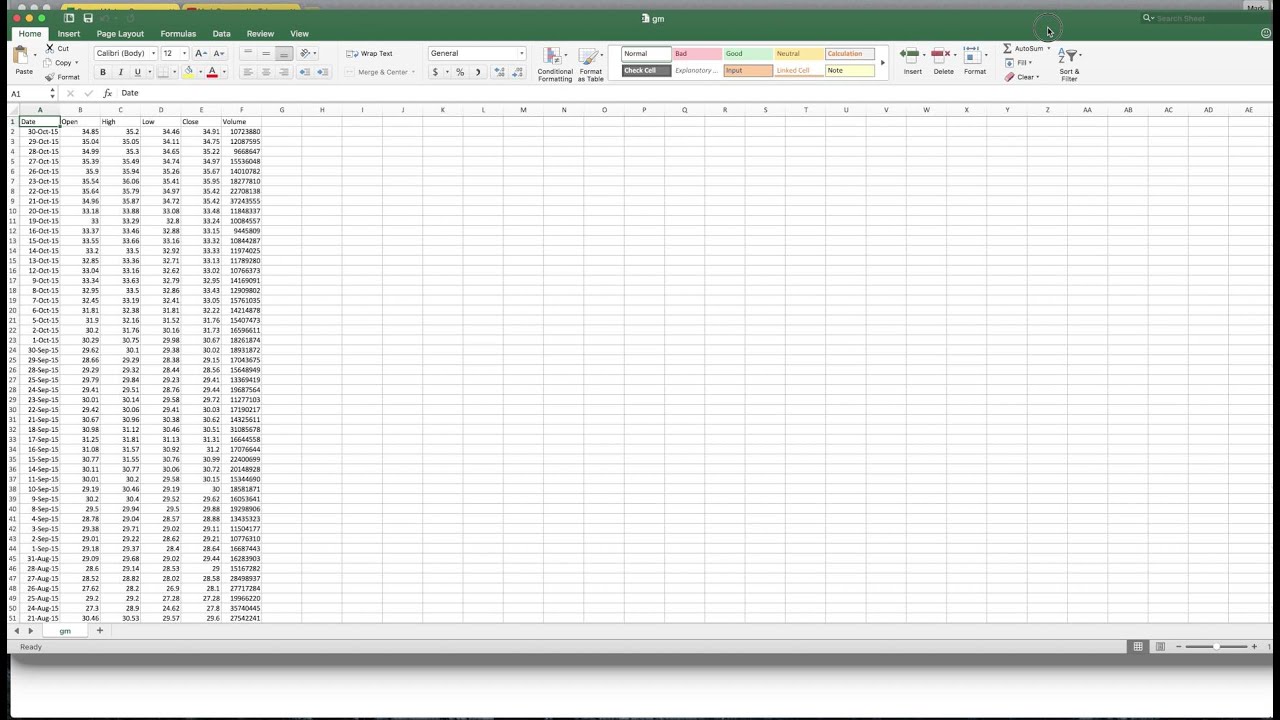Switch to Page Layout view in status bar
This screenshot has width=1280, height=720.
pos(1160,647)
